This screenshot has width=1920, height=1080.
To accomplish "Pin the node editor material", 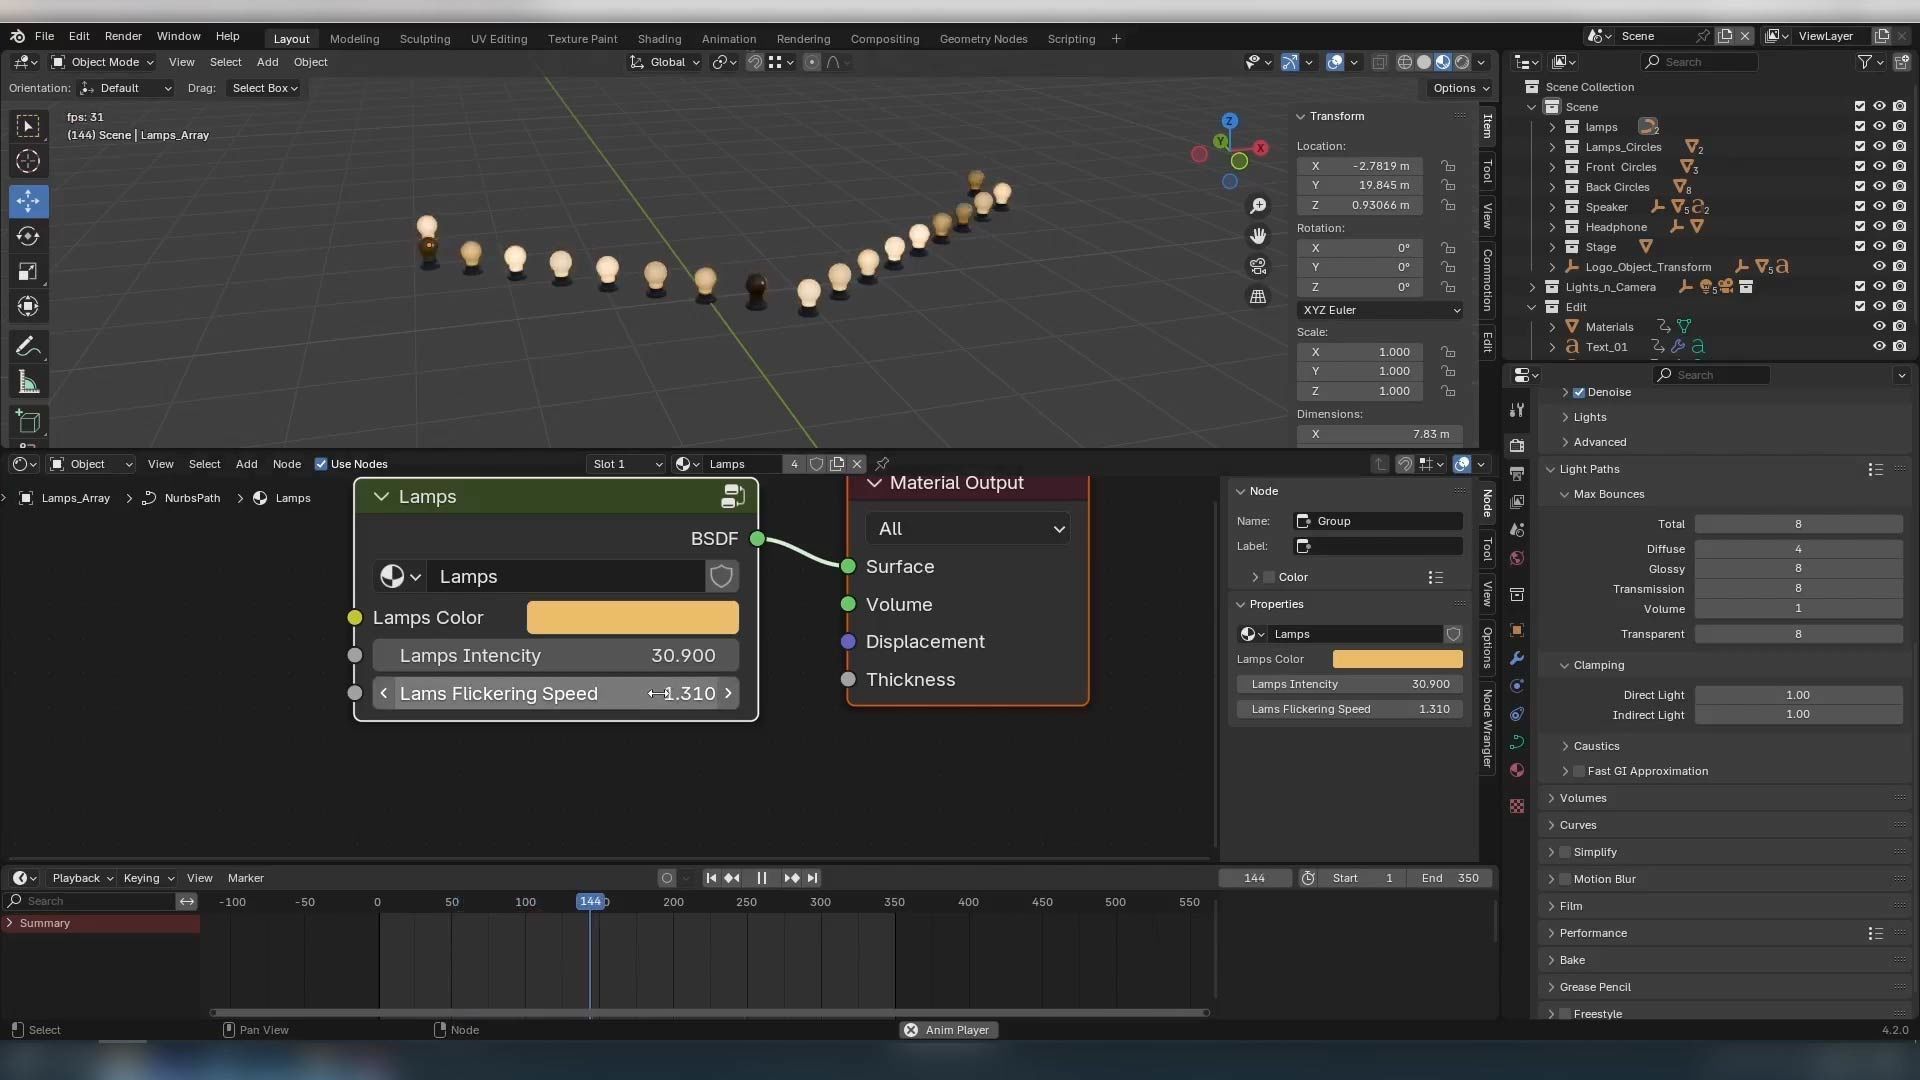I will point(882,464).
